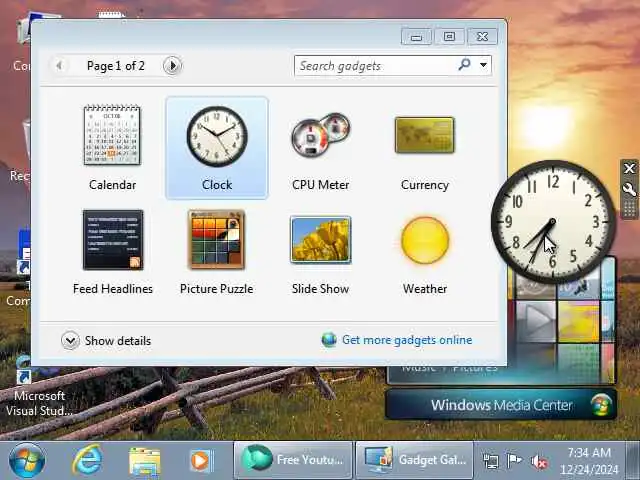
Task: Open the taskbar date and time
Action: [x=589, y=461]
